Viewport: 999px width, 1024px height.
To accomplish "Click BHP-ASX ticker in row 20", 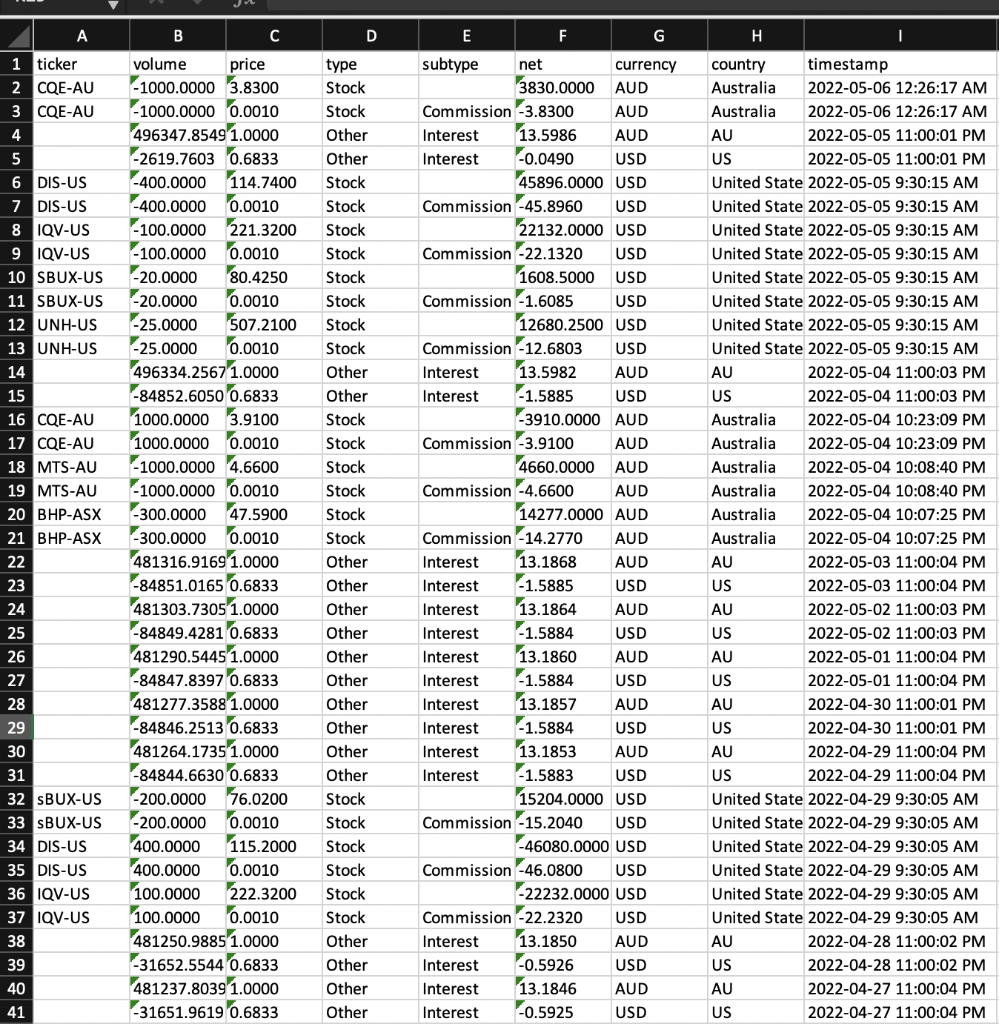I will [82, 515].
